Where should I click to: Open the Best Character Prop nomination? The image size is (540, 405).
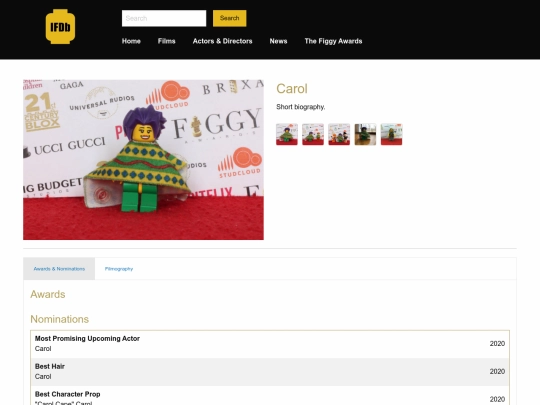pyautogui.click(x=270, y=396)
